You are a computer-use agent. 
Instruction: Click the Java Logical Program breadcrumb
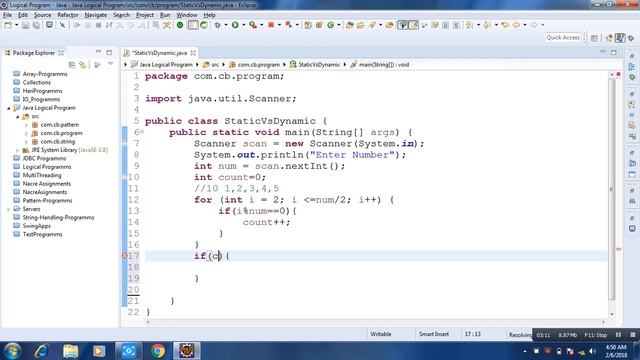162,64
